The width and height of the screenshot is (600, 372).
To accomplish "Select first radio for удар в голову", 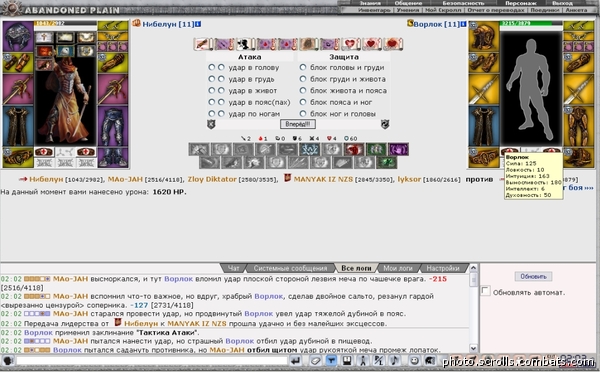I will [x=211, y=67].
